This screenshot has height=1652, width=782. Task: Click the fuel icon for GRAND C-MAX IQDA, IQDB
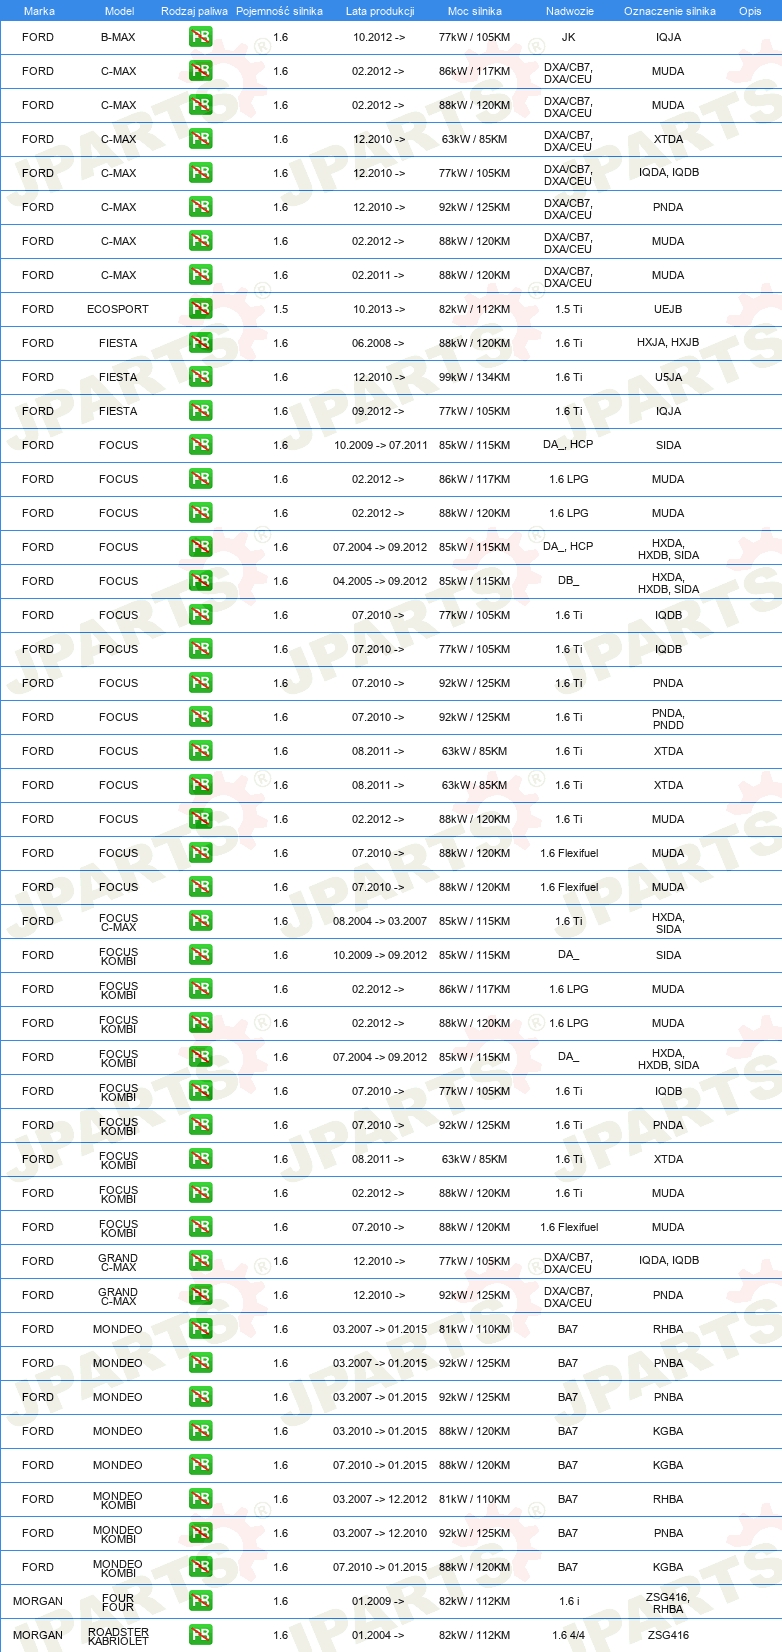(x=200, y=1262)
